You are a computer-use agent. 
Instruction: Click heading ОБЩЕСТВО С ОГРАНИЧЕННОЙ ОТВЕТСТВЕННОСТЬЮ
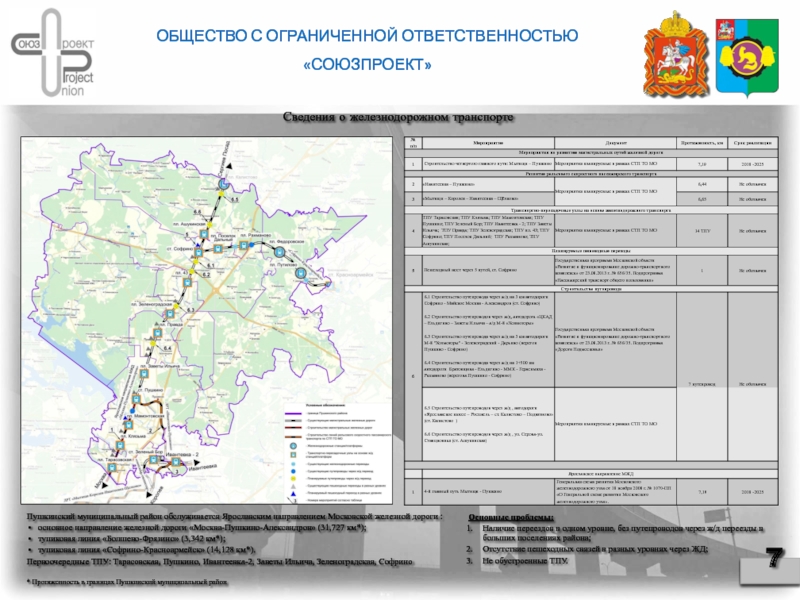(x=367, y=36)
